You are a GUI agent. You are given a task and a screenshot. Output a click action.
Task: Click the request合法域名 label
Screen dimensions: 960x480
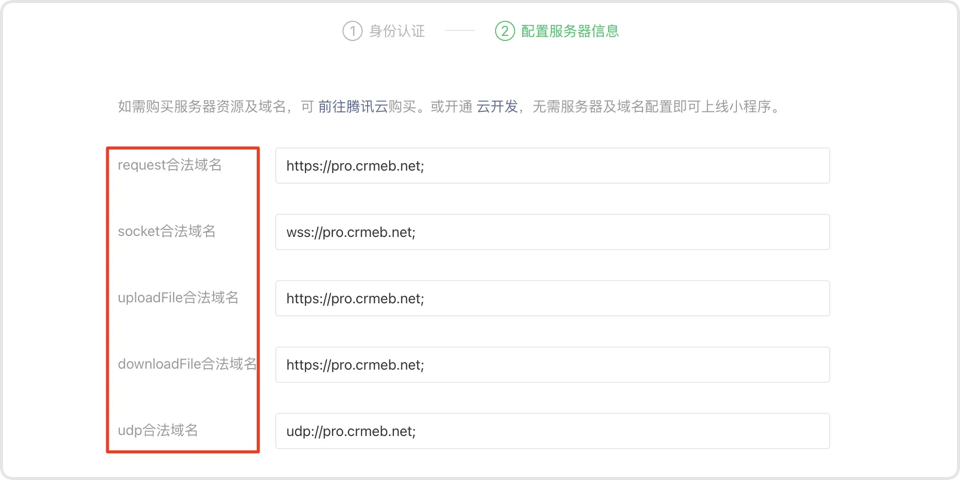[170, 165]
